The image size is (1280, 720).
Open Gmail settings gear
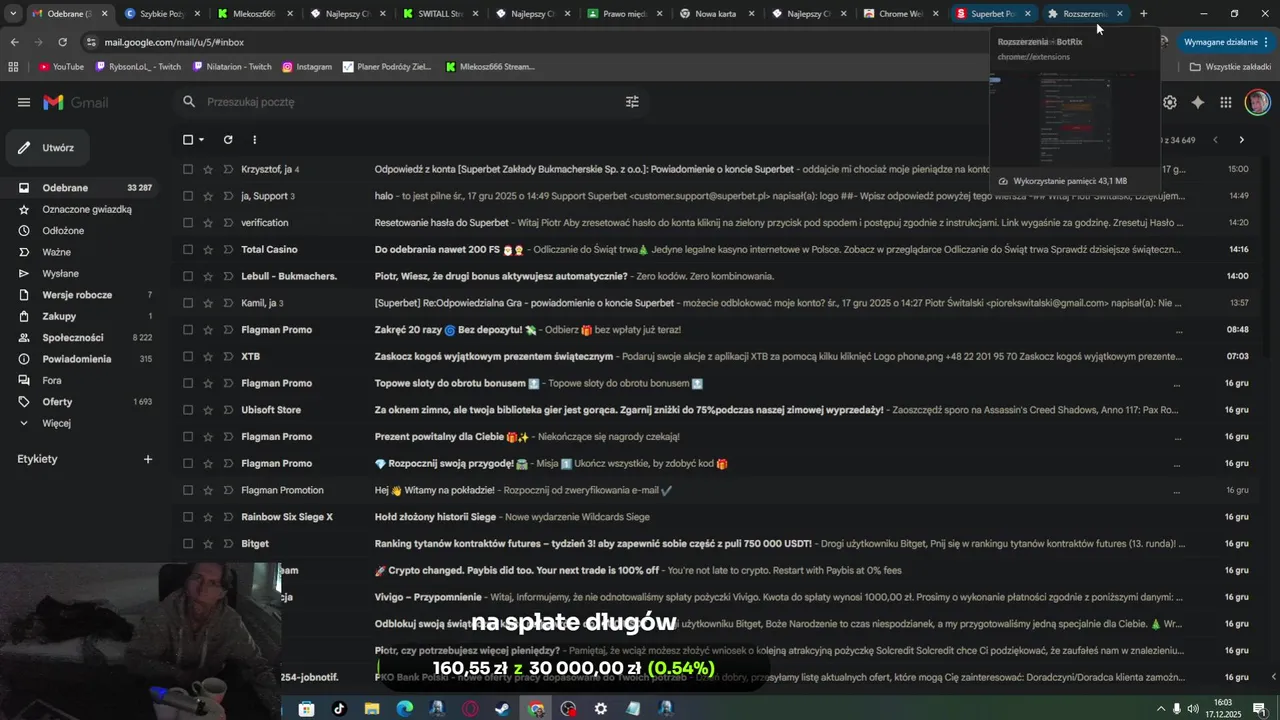tap(1170, 102)
